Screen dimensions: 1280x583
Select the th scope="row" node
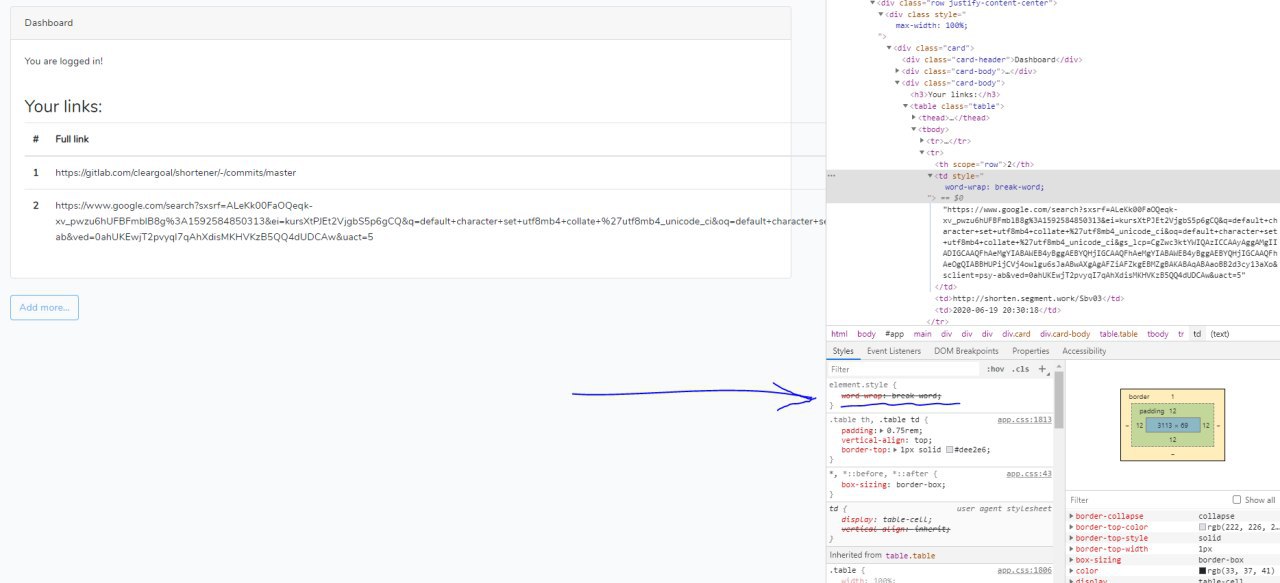[x=984, y=164]
